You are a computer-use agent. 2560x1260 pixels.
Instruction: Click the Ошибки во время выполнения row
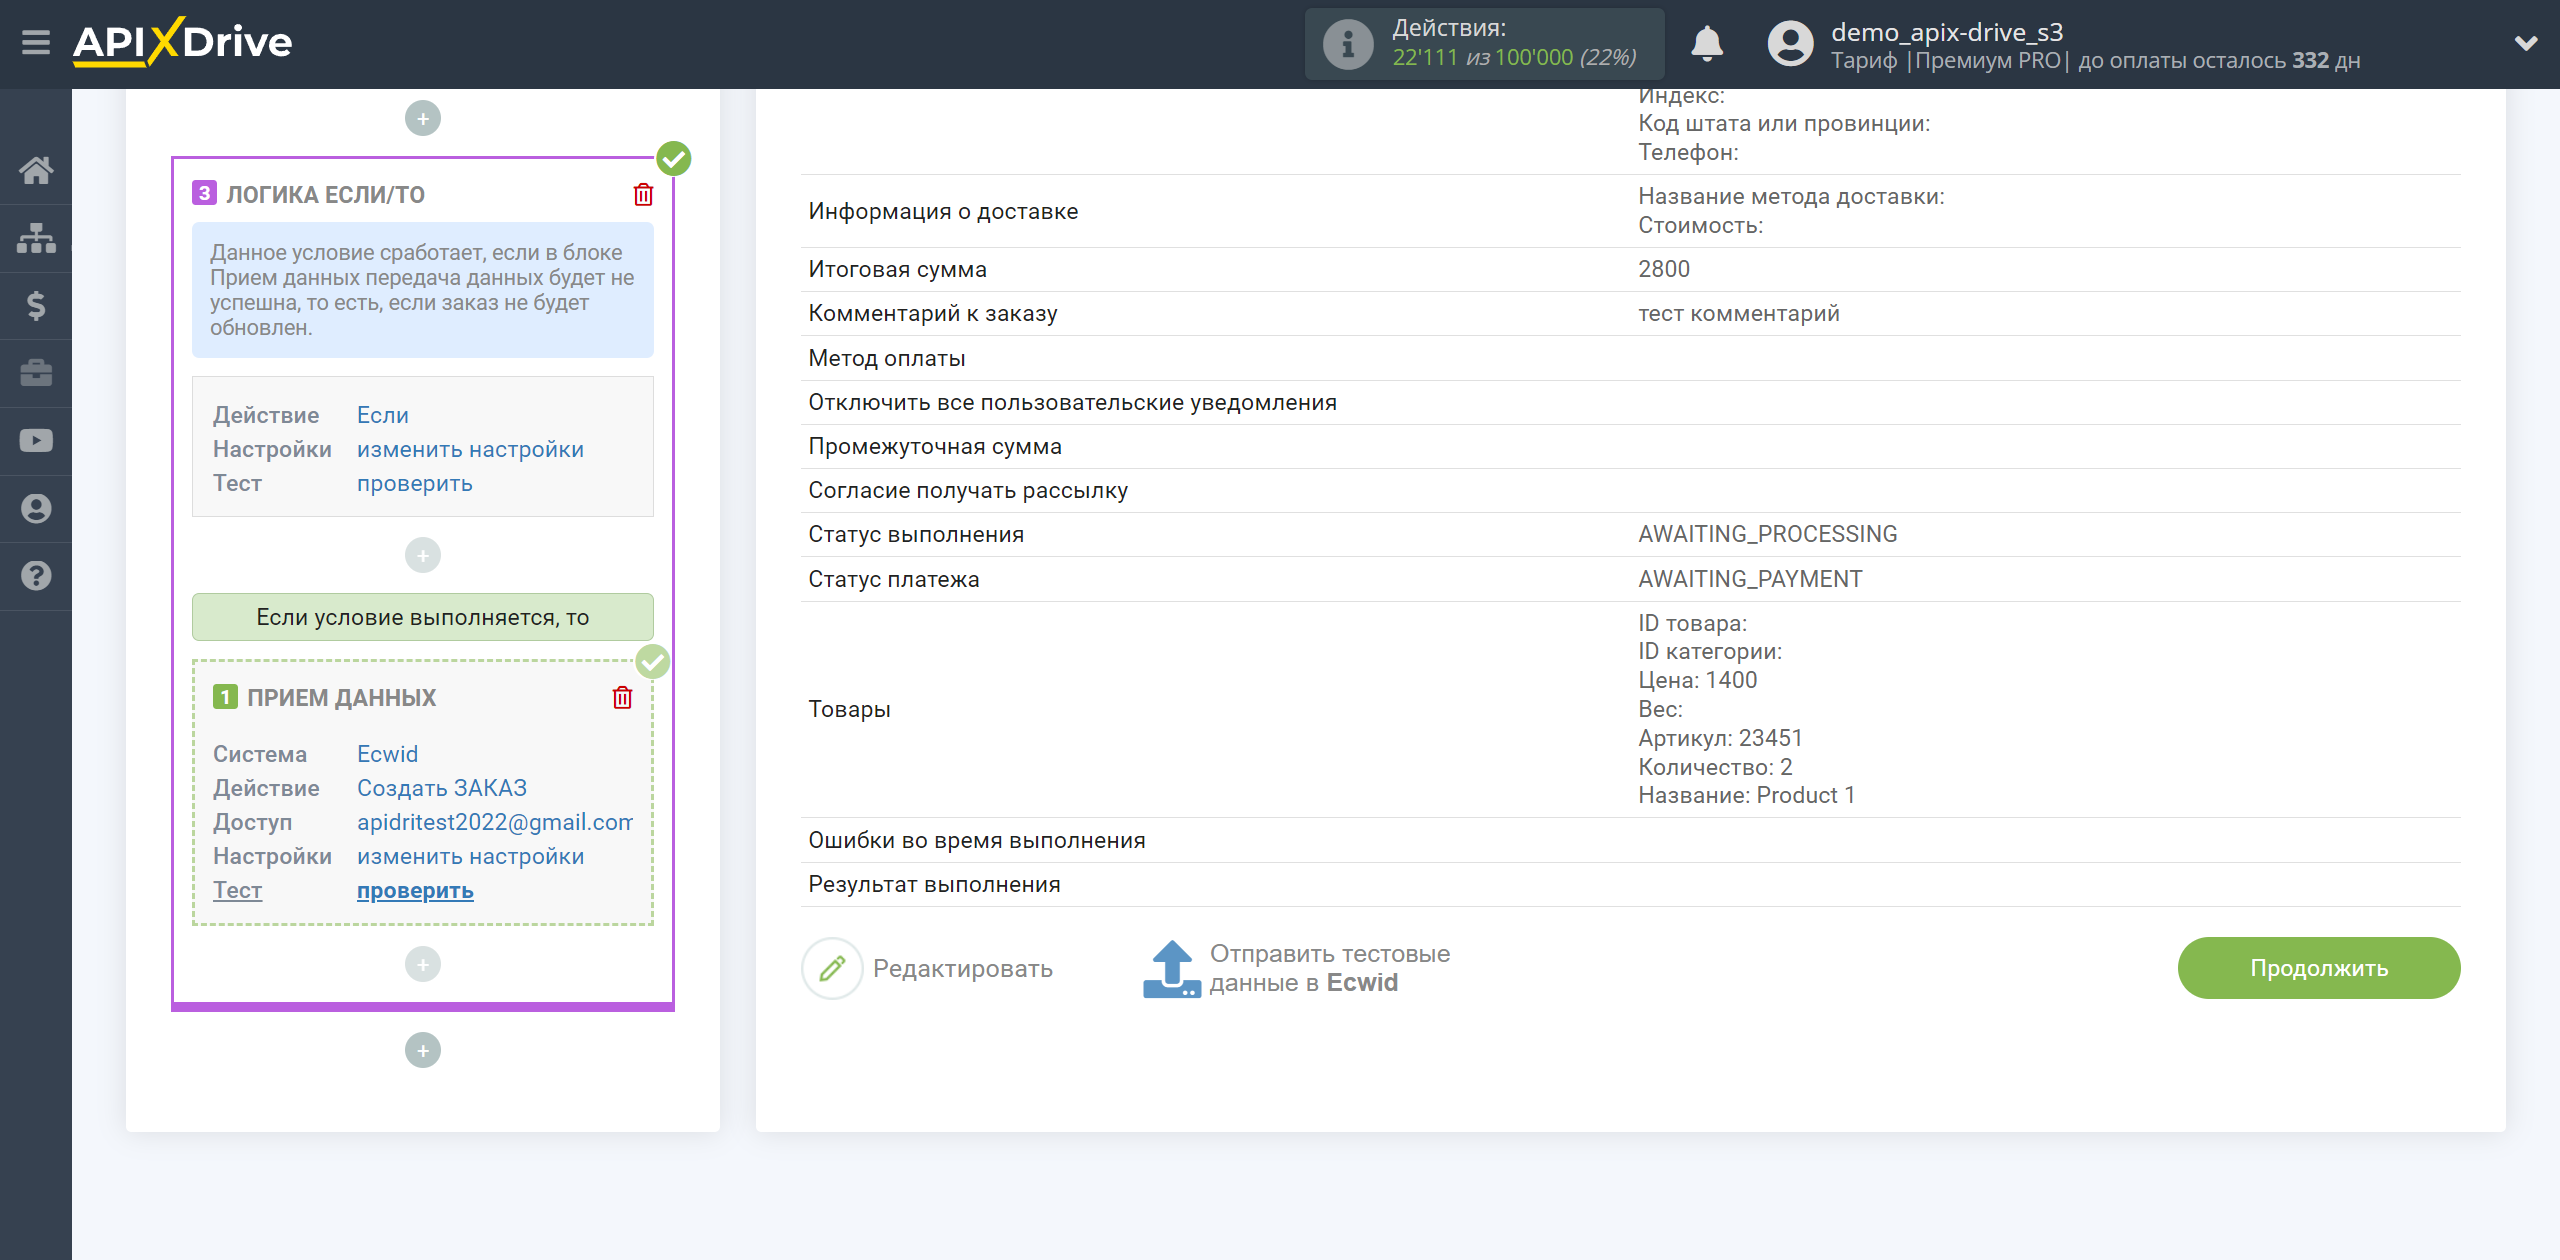click(1630, 840)
